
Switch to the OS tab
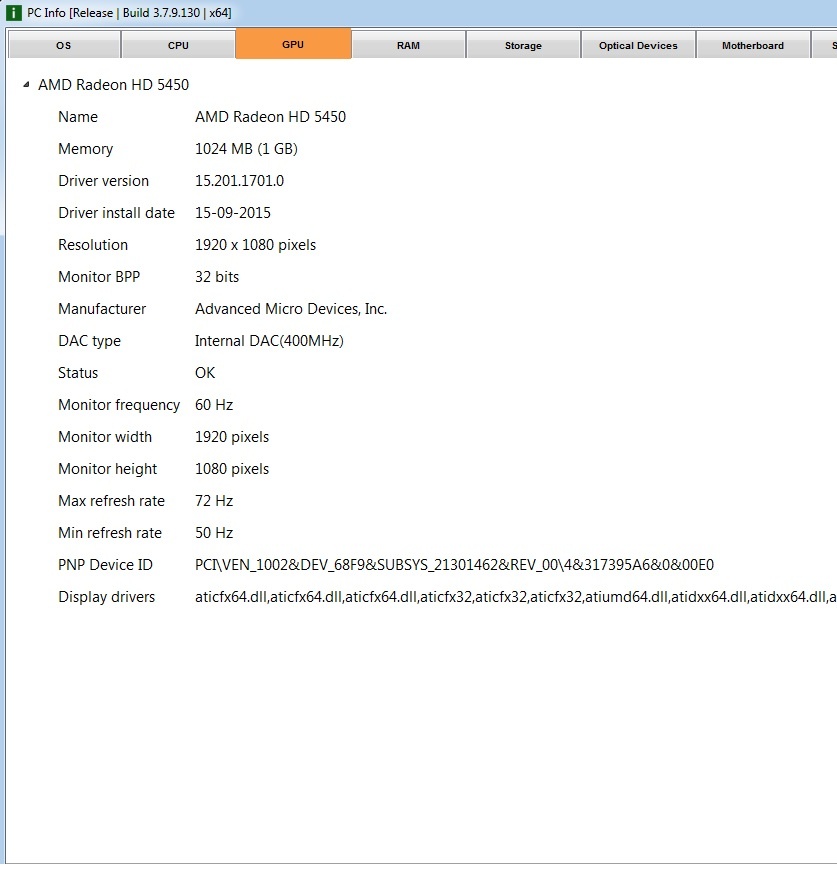click(63, 45)
